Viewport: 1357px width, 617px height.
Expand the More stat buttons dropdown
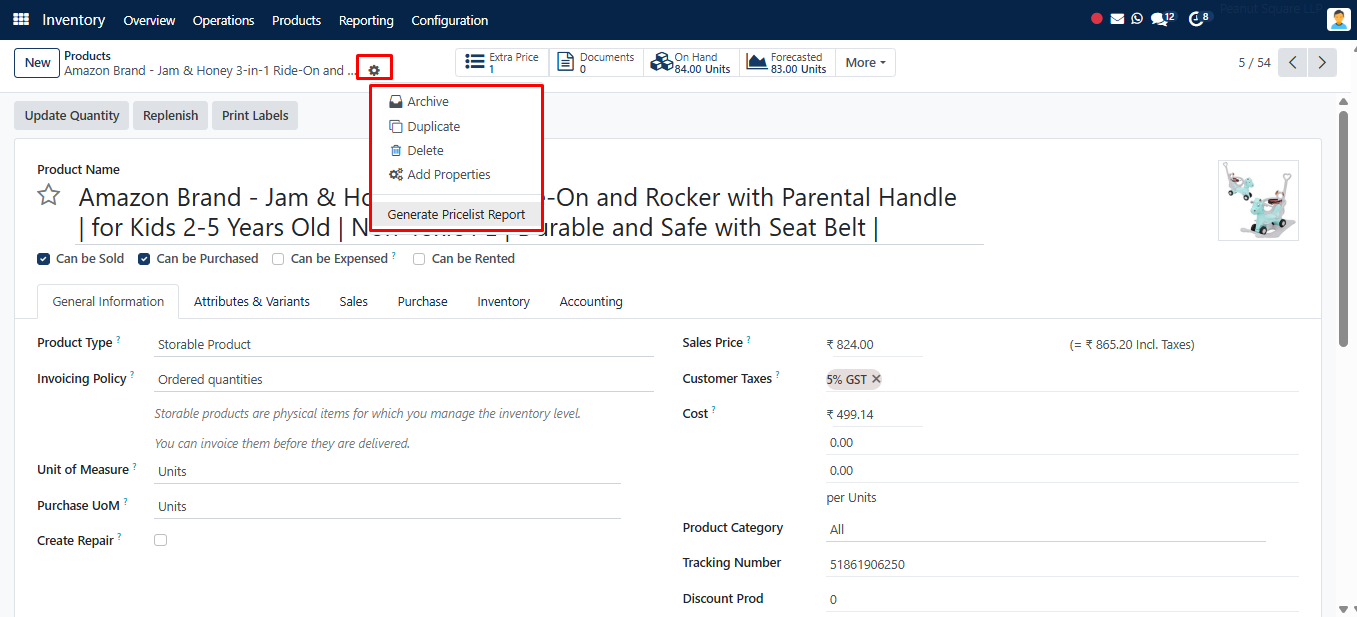(865, 63)
